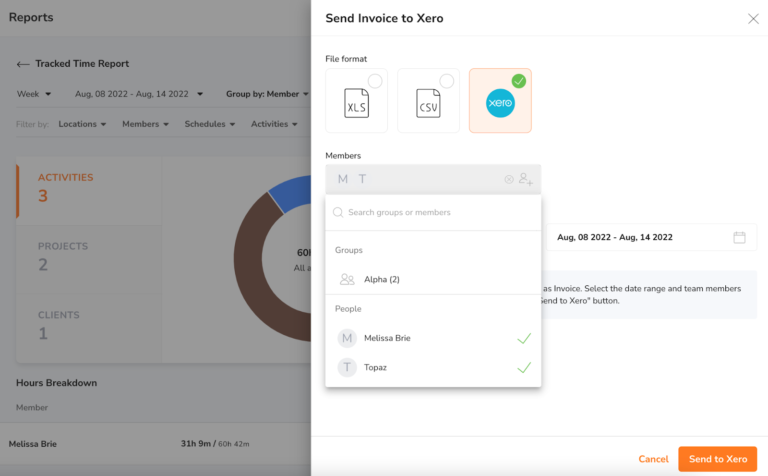The width and height of the screenshot is (768, 476).
Task: Click the Aug. 08 2022 - Aug. 14 2022 date field in panel
Action: tap(651, 238)
